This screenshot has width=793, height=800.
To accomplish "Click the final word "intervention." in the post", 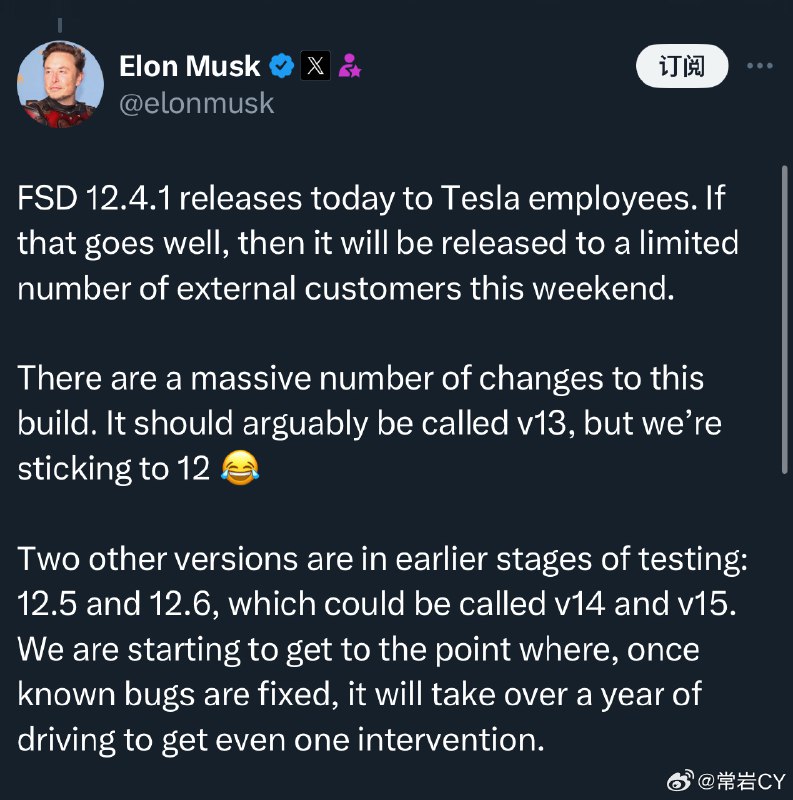I will coord(451,740).
